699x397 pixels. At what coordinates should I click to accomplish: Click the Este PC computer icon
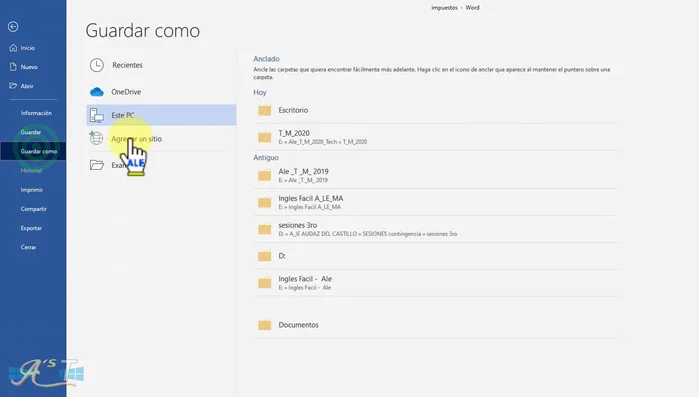[x=97, y=115]
